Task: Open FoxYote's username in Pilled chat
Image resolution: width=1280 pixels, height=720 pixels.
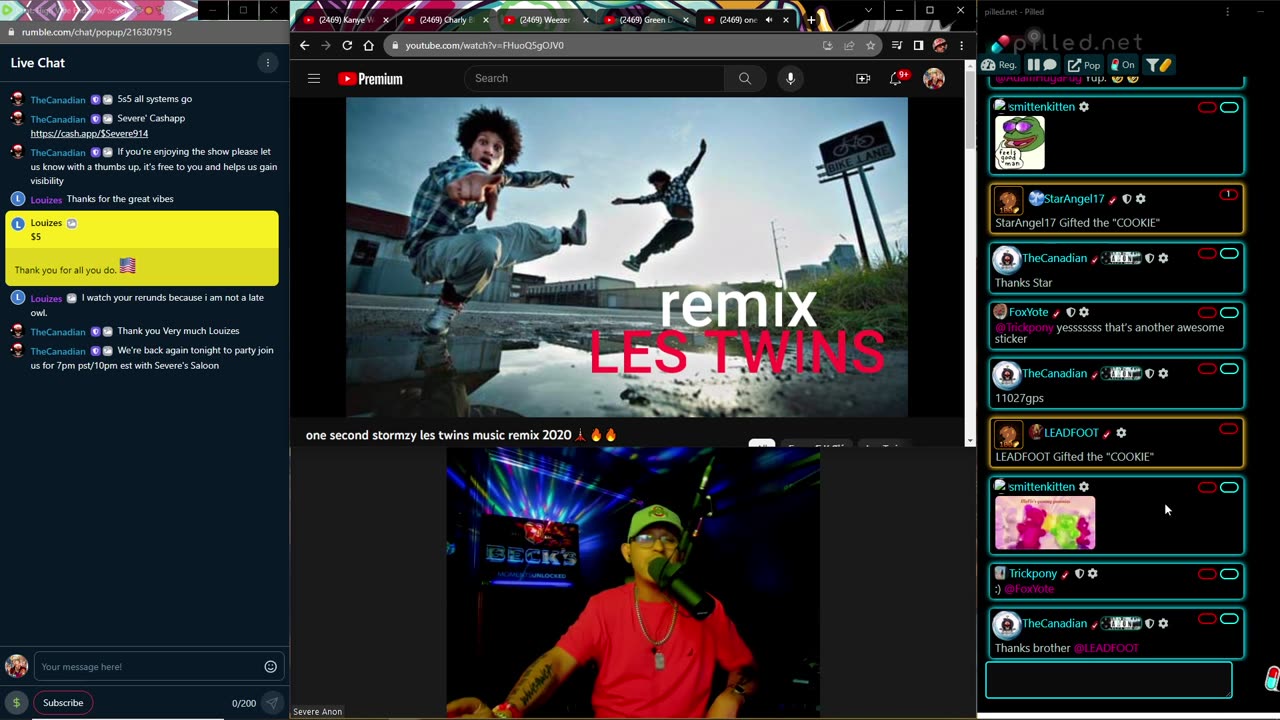Action: coord(1029,312)
